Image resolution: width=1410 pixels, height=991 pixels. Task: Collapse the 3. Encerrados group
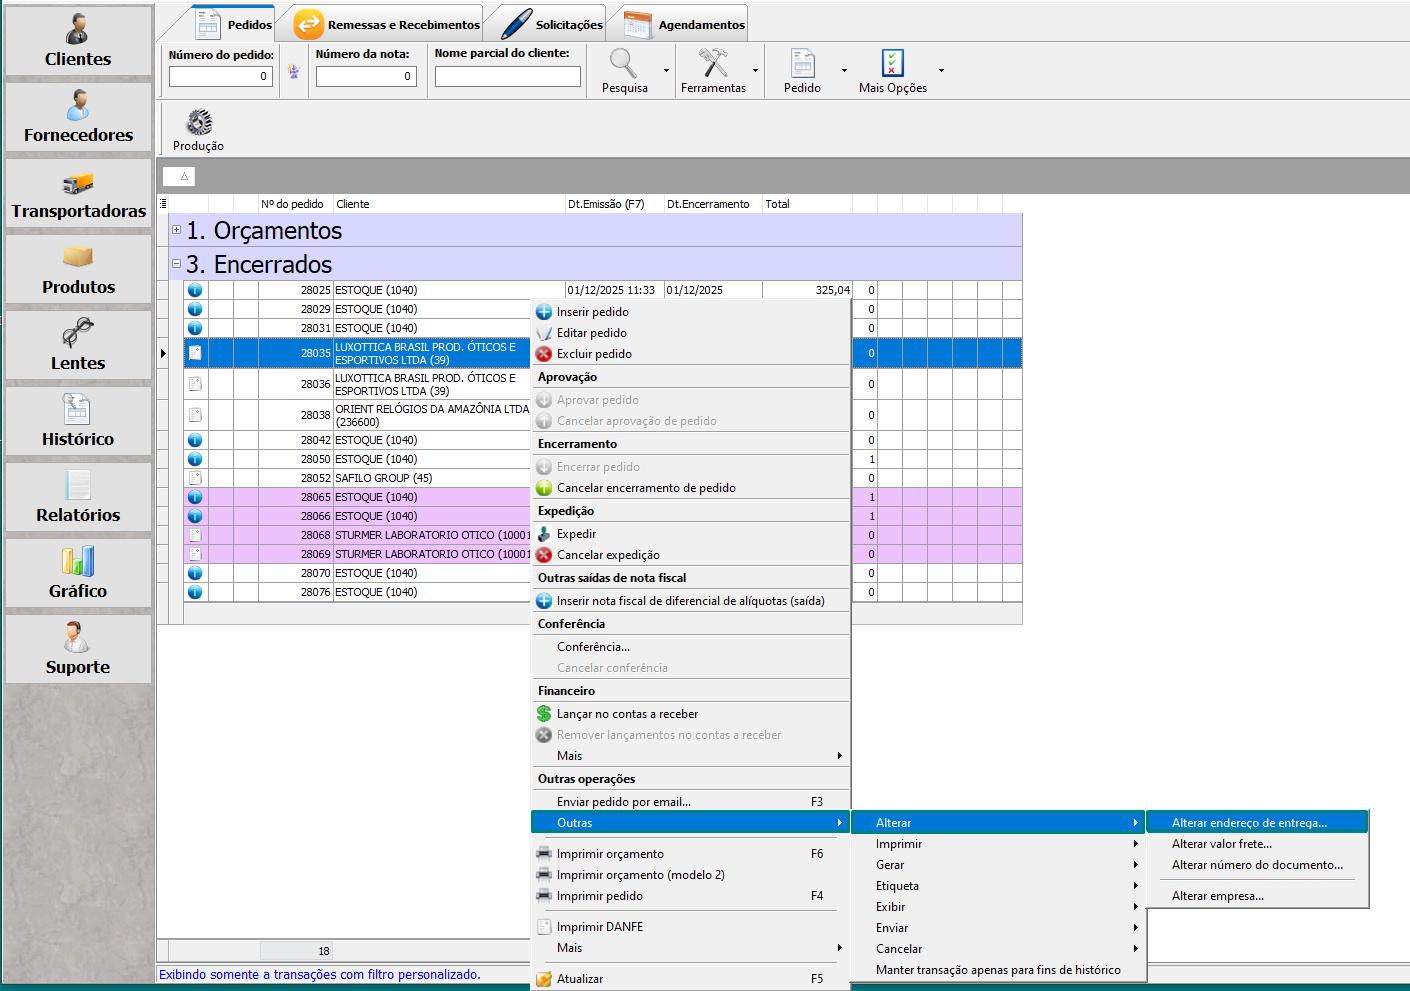coord(177,264)
